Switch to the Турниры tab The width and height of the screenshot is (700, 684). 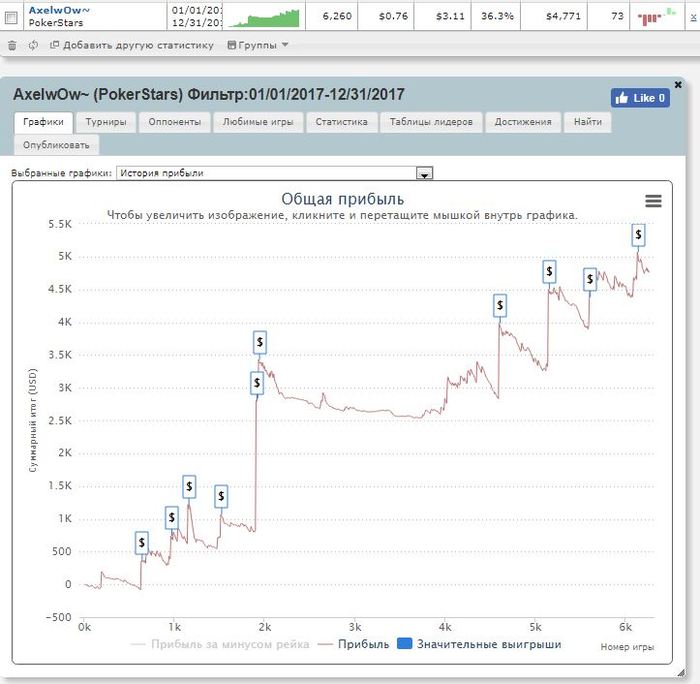pyautogui.click(x=106, y=122)
